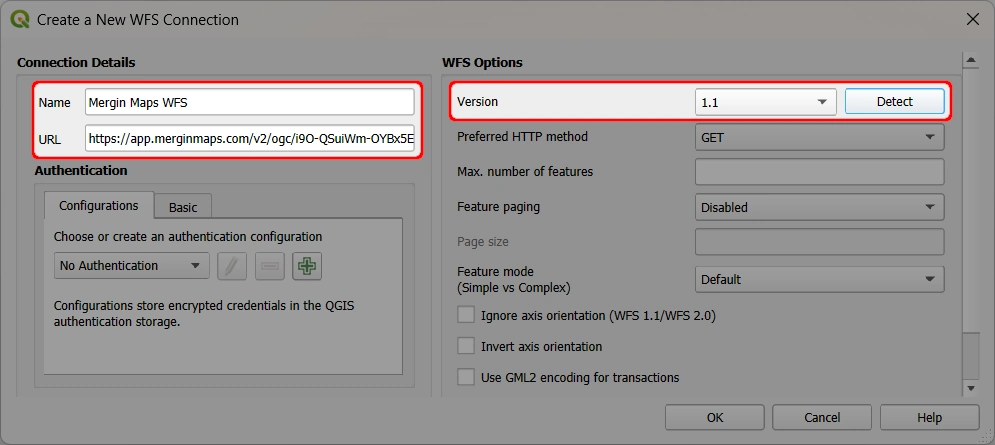Close the WFS connection dialog
Viewport: 995px width, 445px height.
(972, 20)
